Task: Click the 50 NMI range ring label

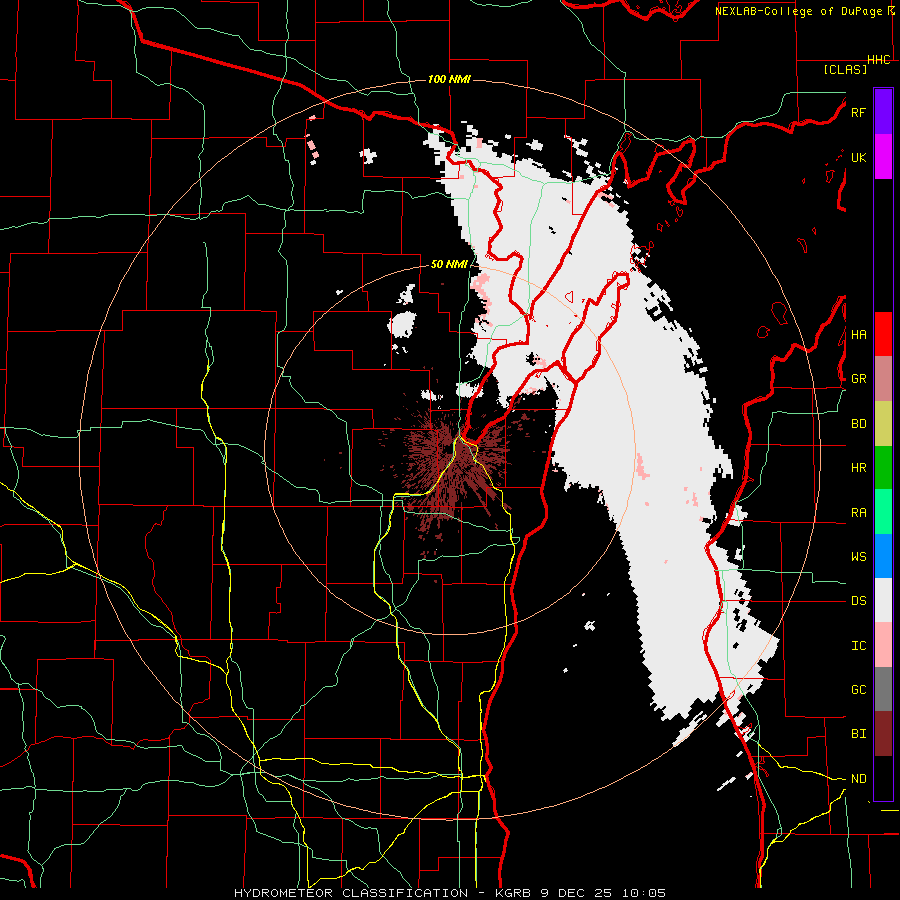Action: [x=449, y=264]
